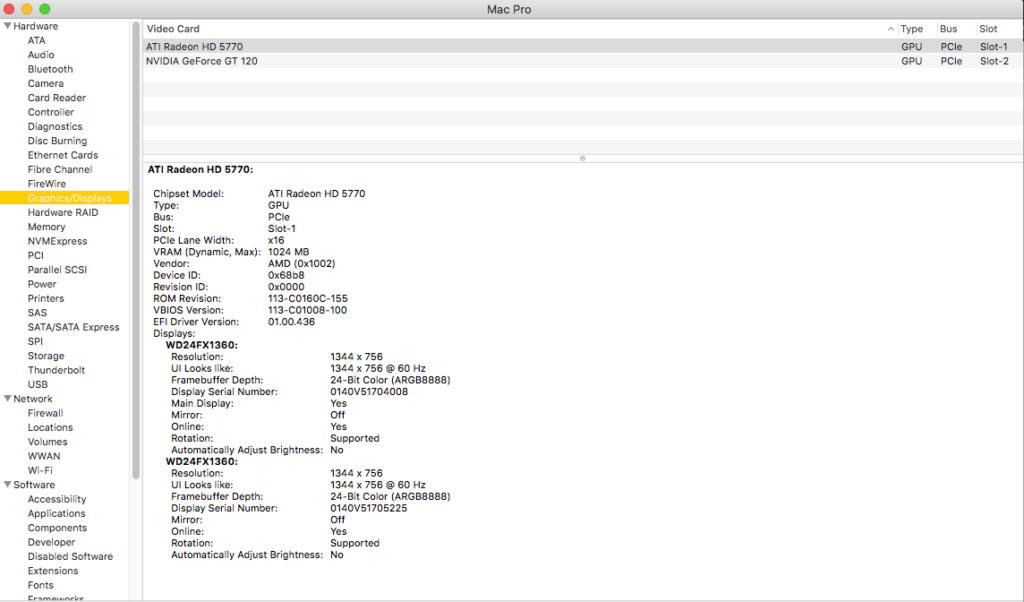Collapse the Hardware section triangle
1024x602 pixels.
7,26
